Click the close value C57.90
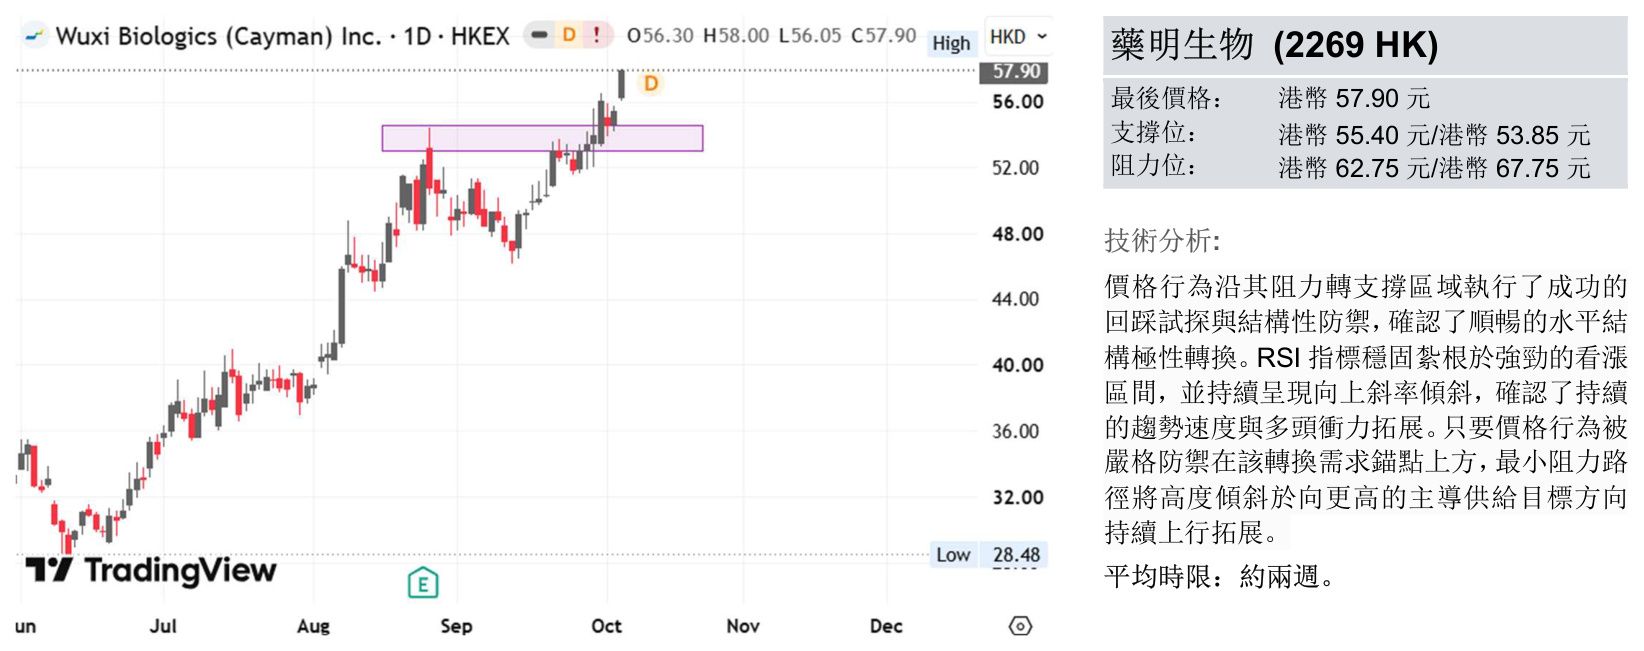This screenshot has width=1644, height=651. [x=883, y=36]
